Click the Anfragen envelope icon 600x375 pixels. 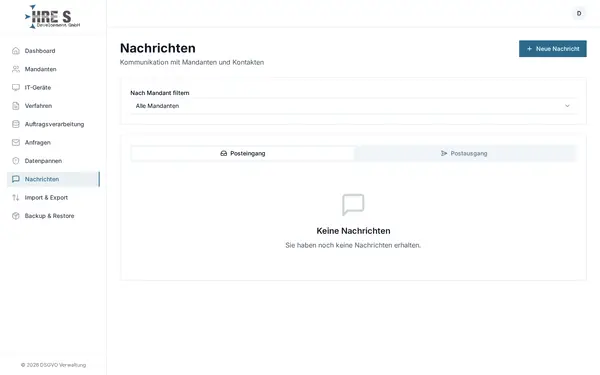16,142
